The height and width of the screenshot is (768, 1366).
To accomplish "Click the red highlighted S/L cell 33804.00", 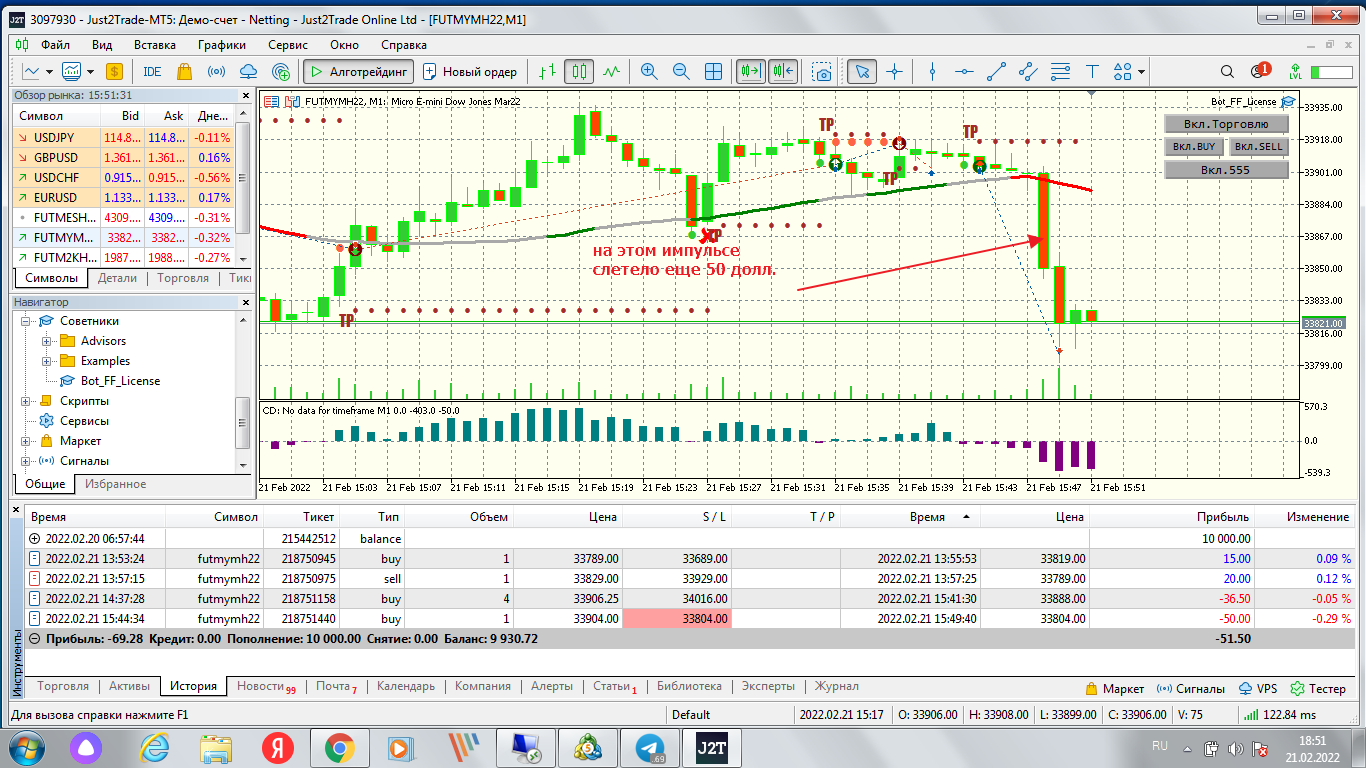I will (676, 619).
